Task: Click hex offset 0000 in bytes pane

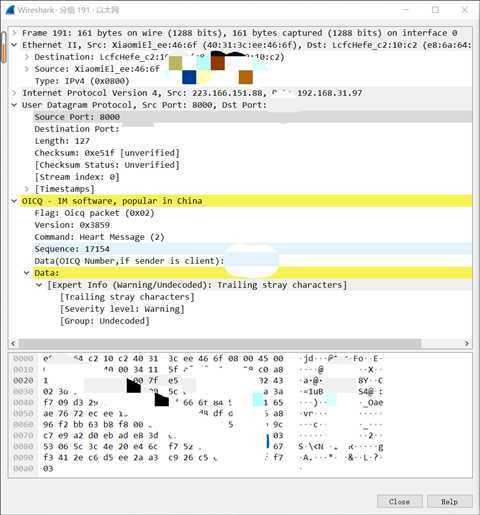Action: click(23, 358)
